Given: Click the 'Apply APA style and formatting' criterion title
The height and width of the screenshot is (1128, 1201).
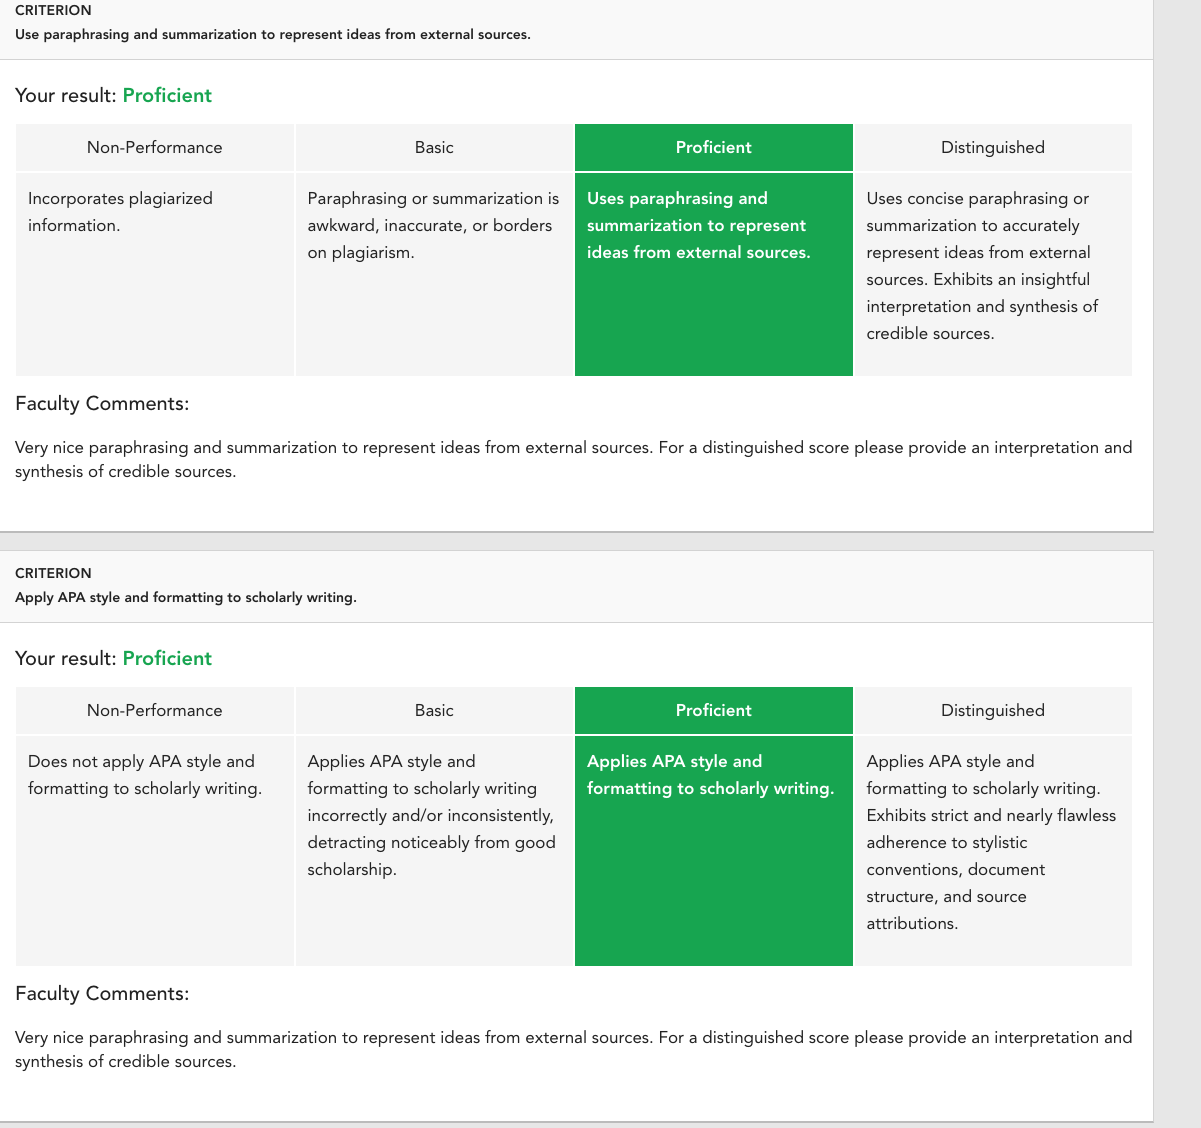Looking at the screenshot, I should 186,597.
